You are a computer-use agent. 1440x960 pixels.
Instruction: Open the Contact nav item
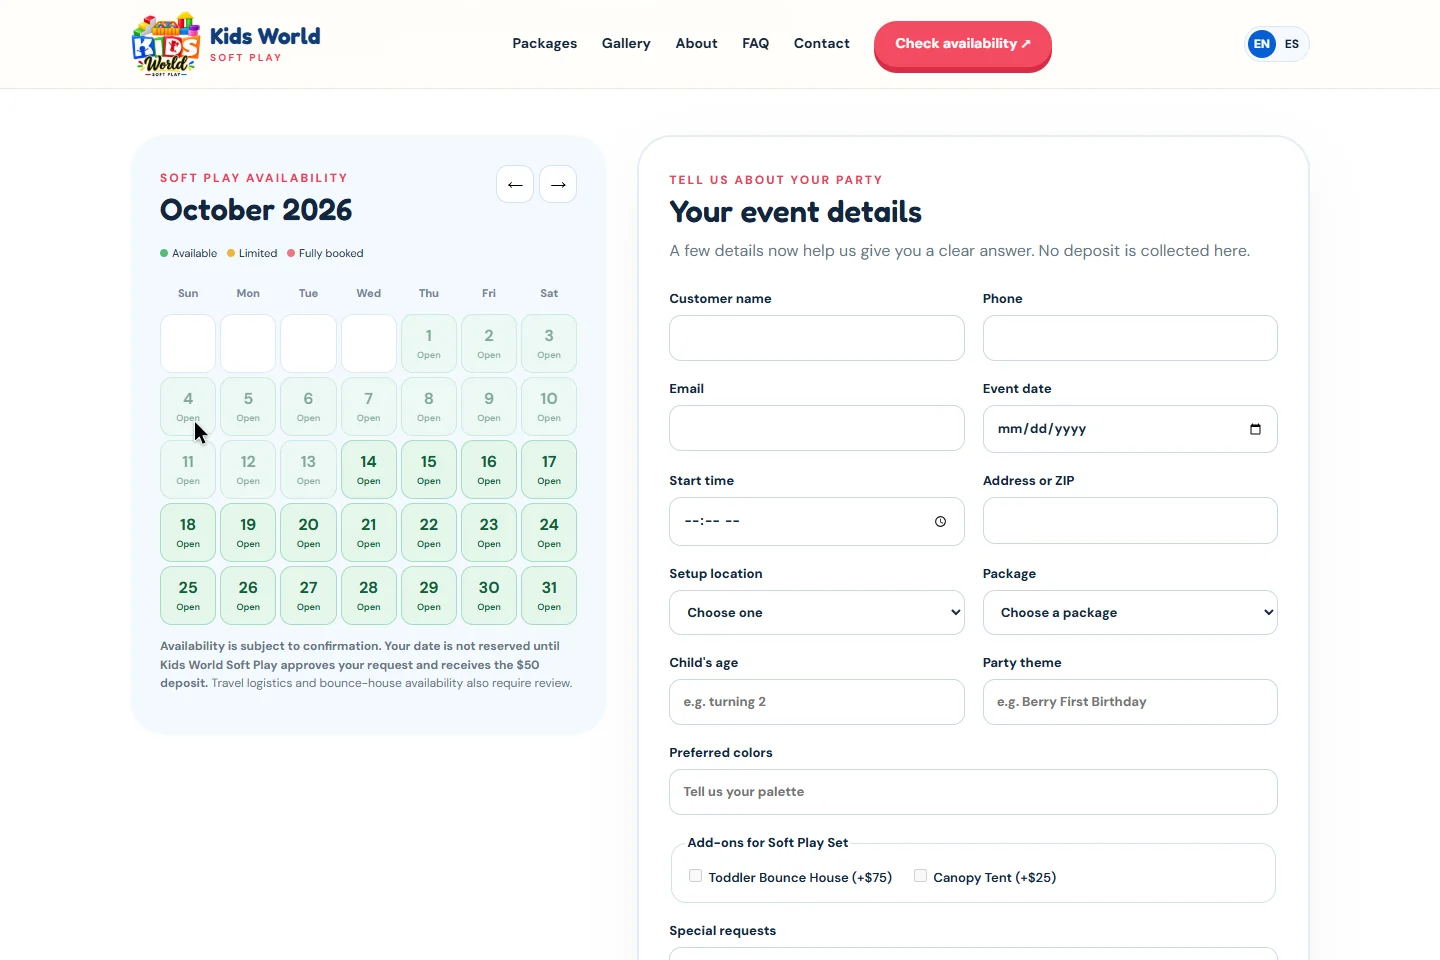click(x=822, y=44)
